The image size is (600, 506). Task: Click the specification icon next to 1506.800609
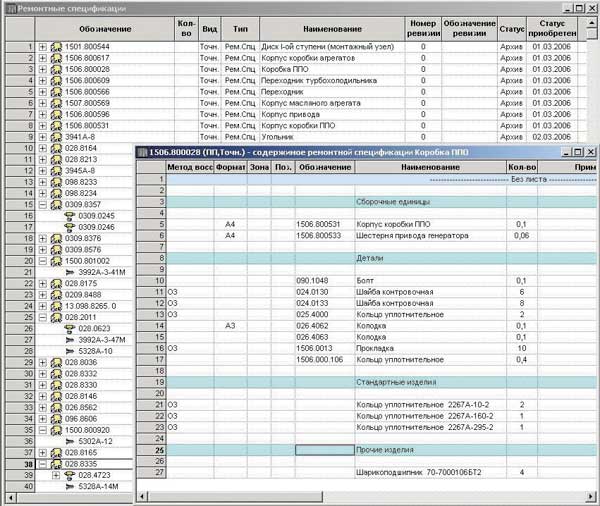[x=56, y=81]
